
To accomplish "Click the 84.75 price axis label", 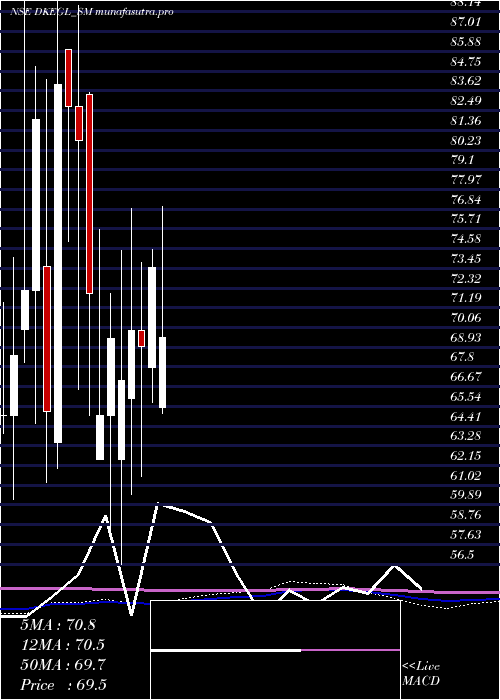I will pos(466,61).
